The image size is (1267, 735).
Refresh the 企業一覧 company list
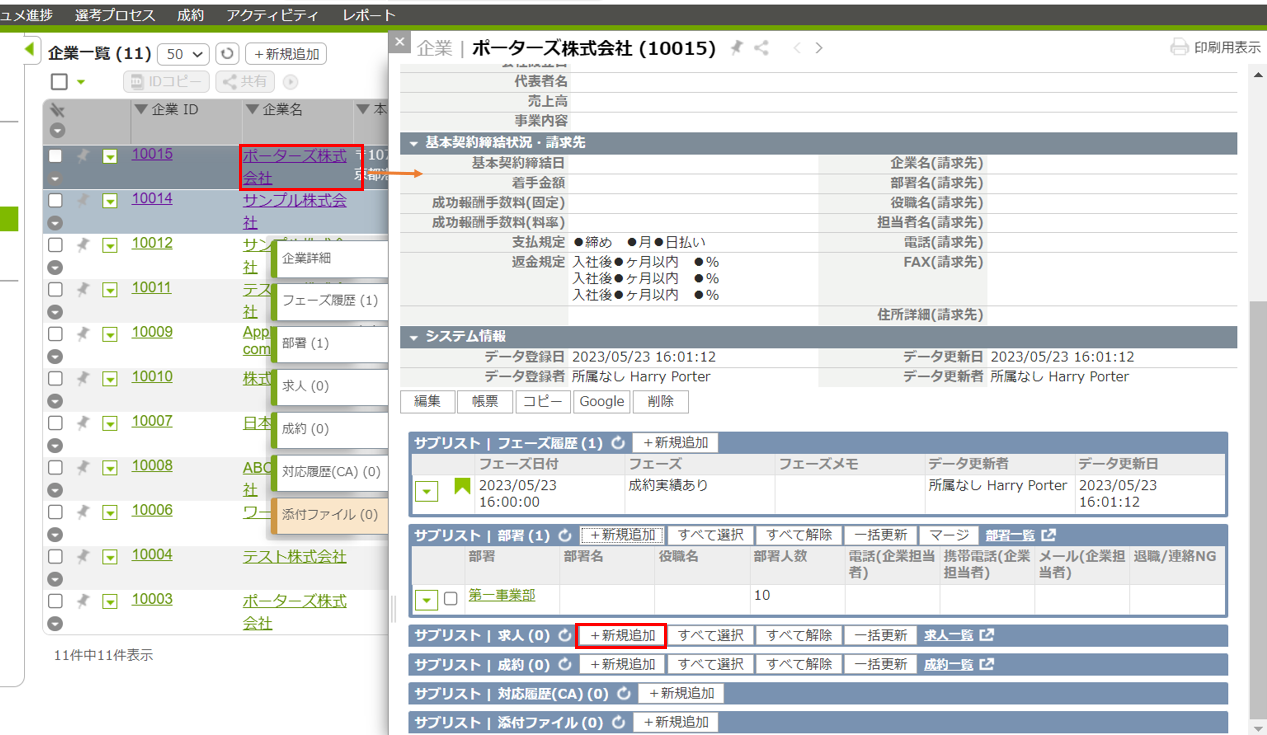pos(228,54)
